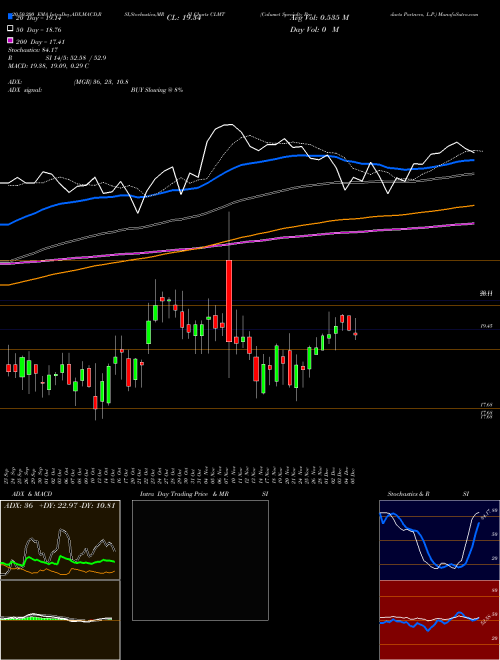Click the '50 Day = 18.76' legend text
Viewport: 500px width, 660px height.
[38, 30]
